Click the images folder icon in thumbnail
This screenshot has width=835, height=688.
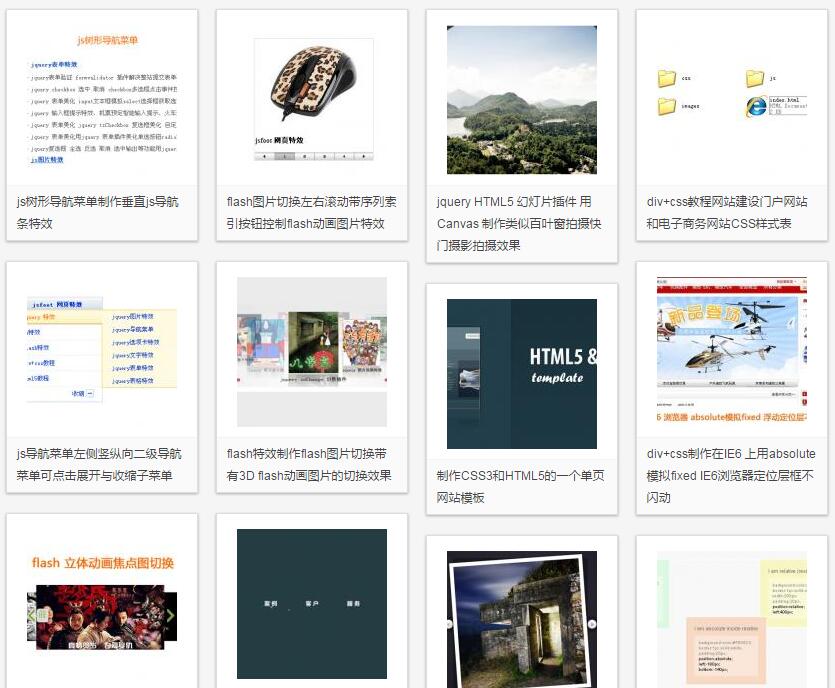click(x=667, y=106)
